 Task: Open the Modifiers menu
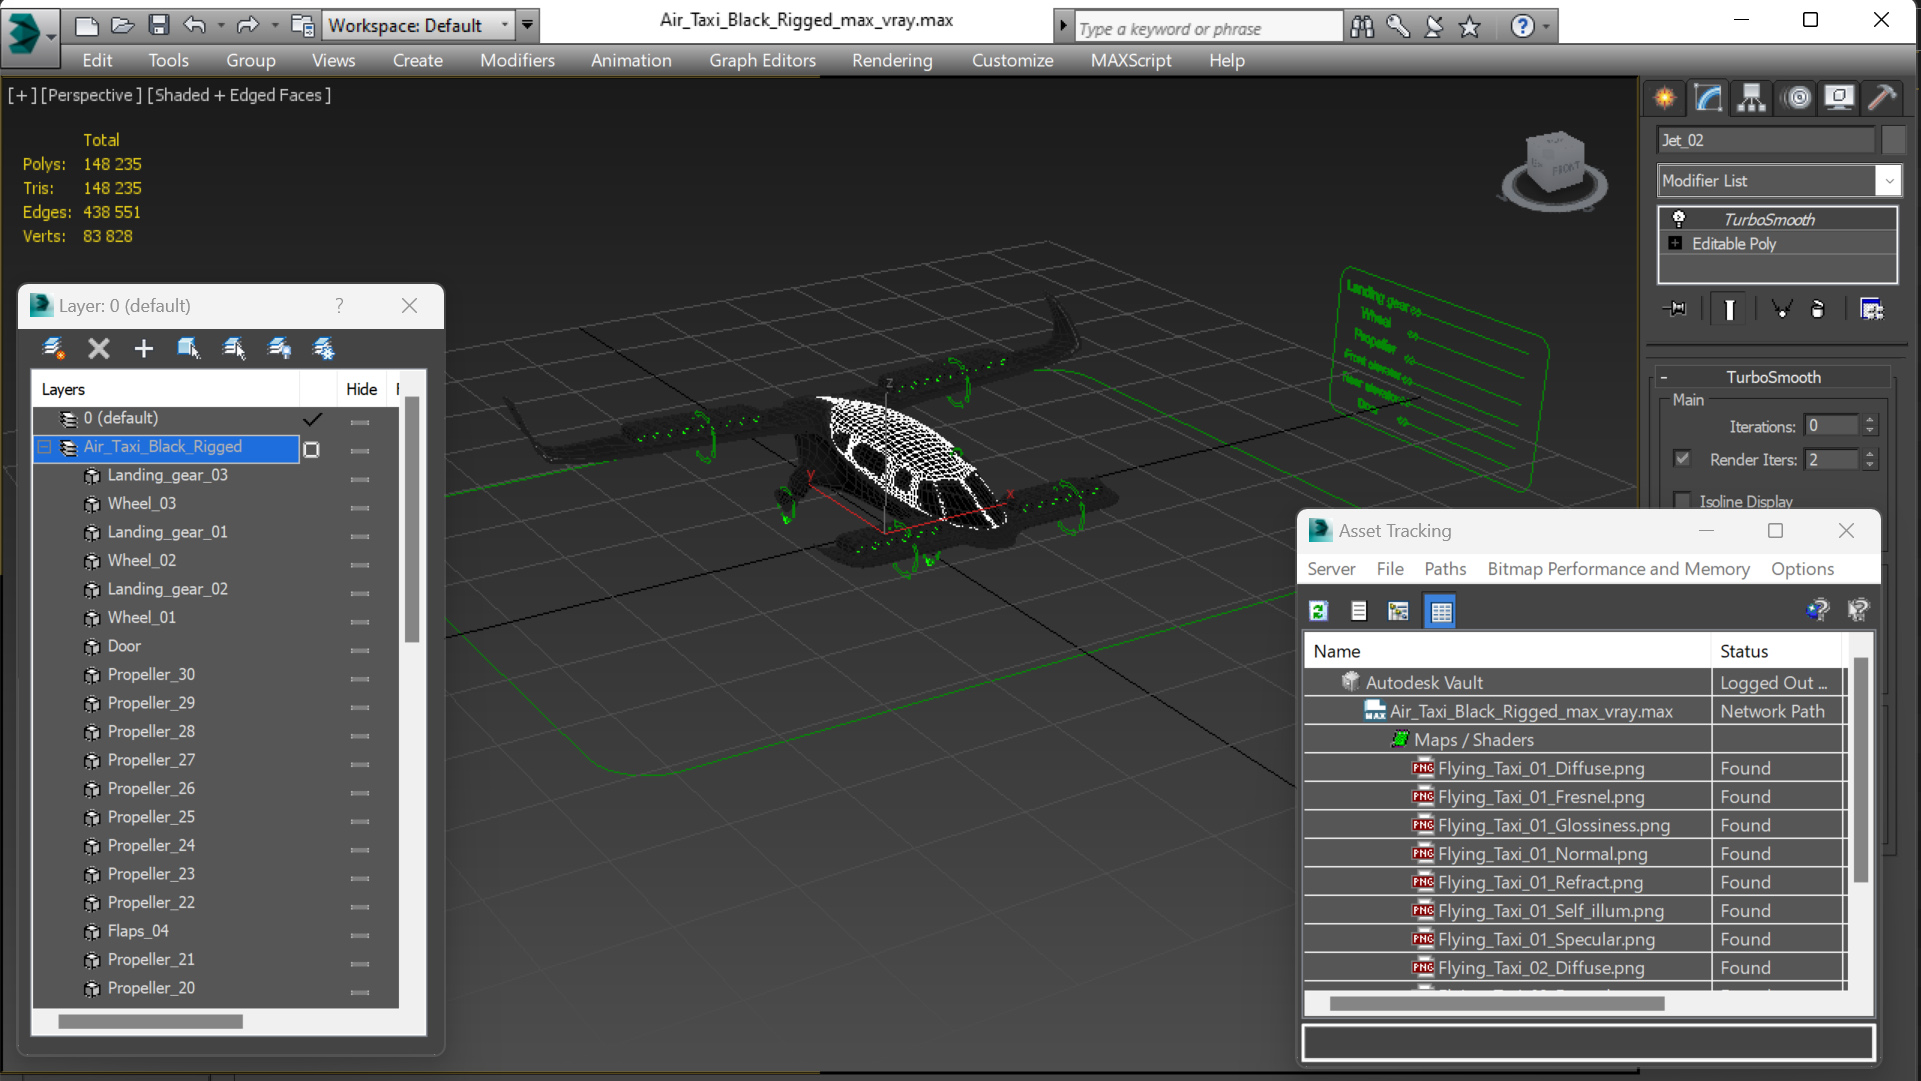517,60
